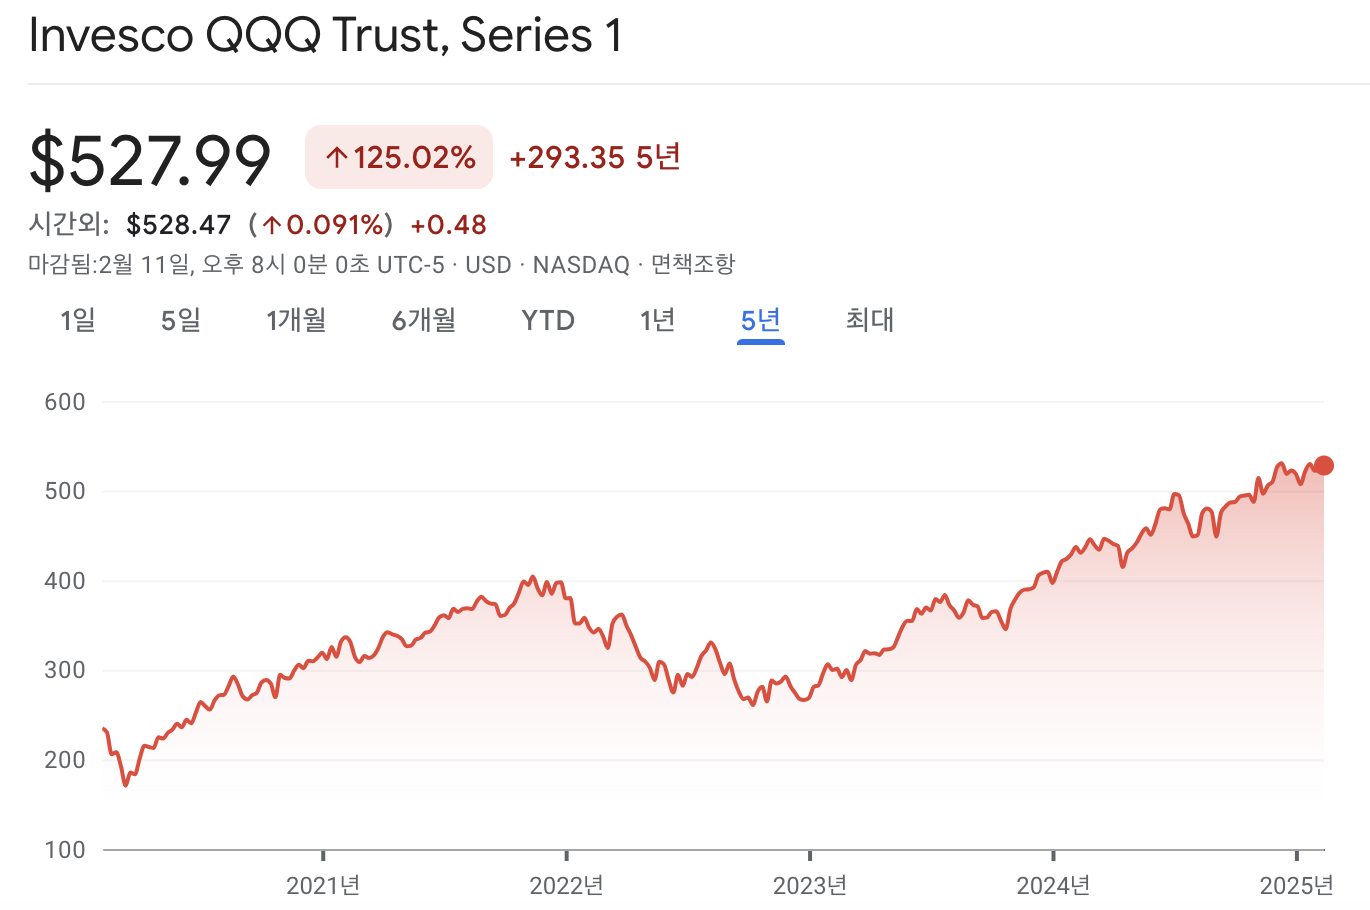Click the 600 price gridline label
The height and width of the screenshot is (910, 1370).
click(x=64, y=401)
